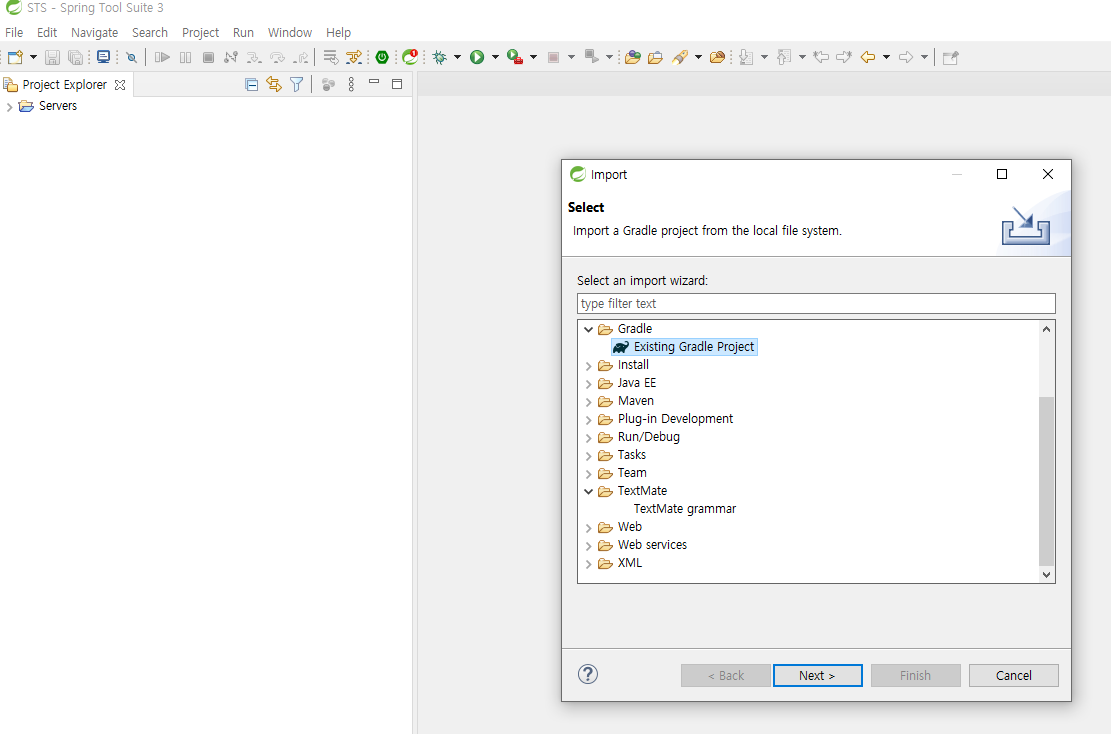1111x734 pixels.
Task: Click the Disconnect debug icon
Action: 231,57
